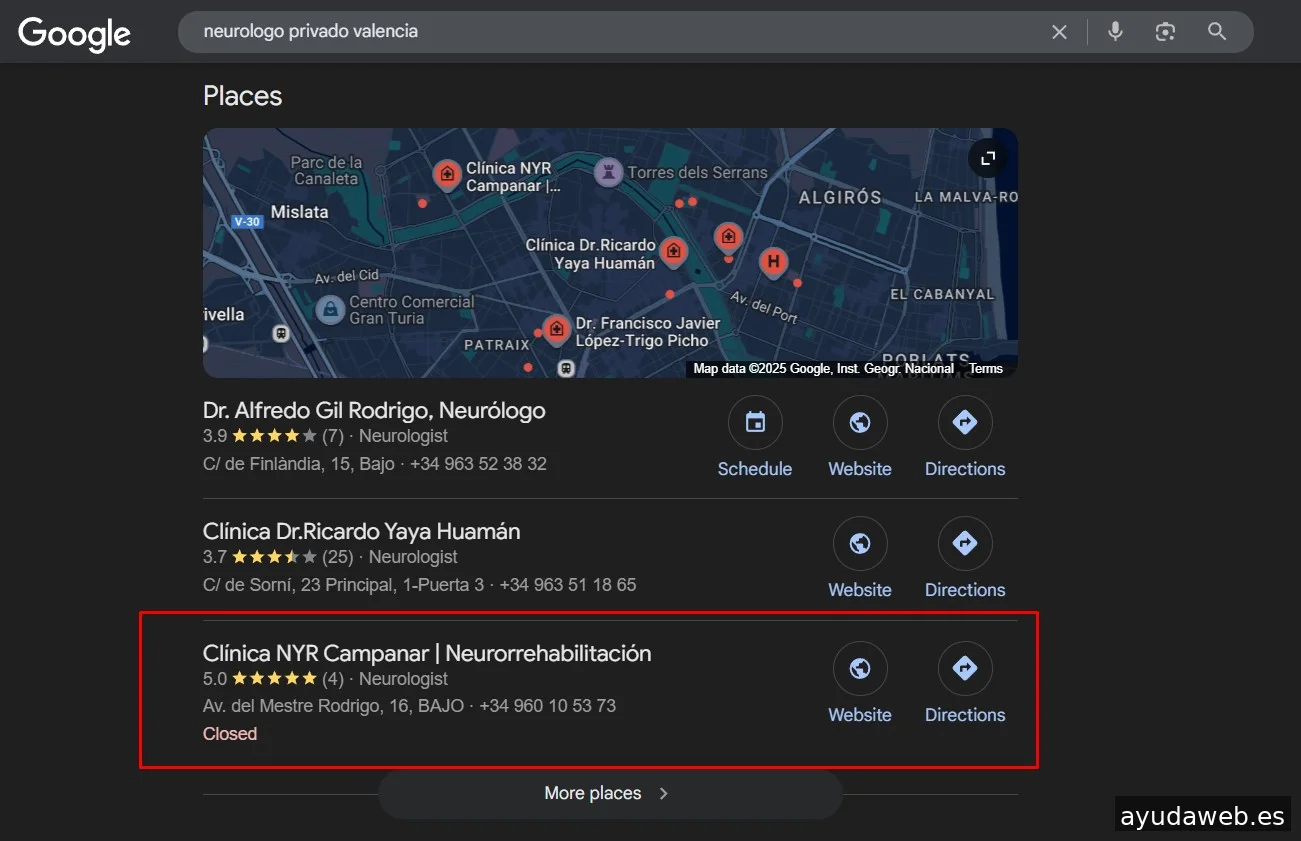
Task: Click the Google logo
Action: [x=75, y=33]
